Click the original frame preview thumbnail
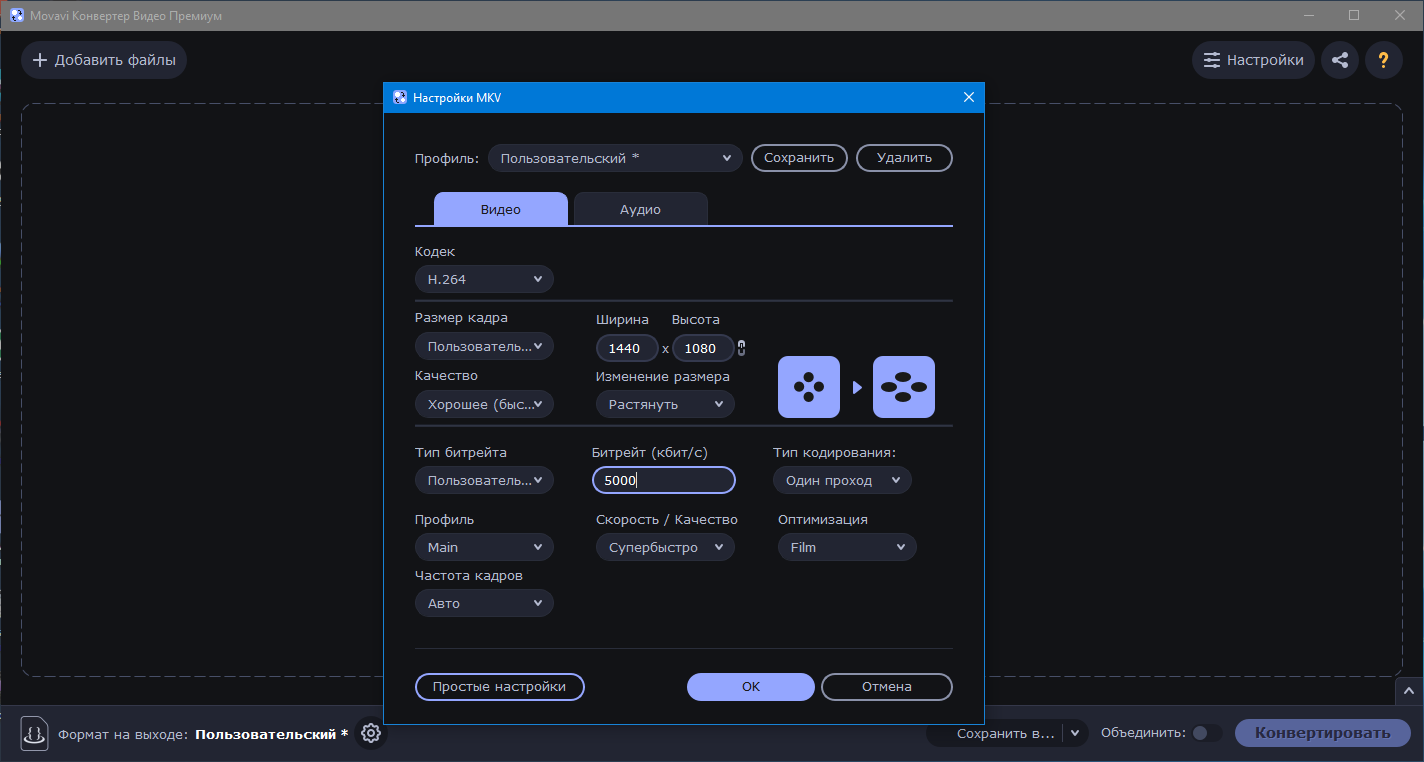 pos(809,387)
